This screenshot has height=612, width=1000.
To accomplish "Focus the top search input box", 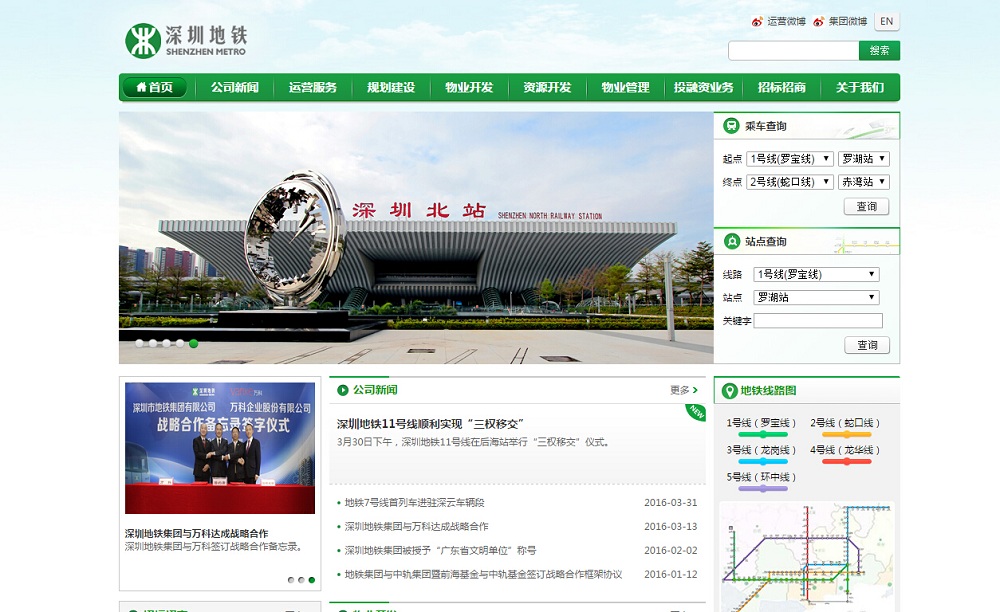I will (x=793, y=50).
